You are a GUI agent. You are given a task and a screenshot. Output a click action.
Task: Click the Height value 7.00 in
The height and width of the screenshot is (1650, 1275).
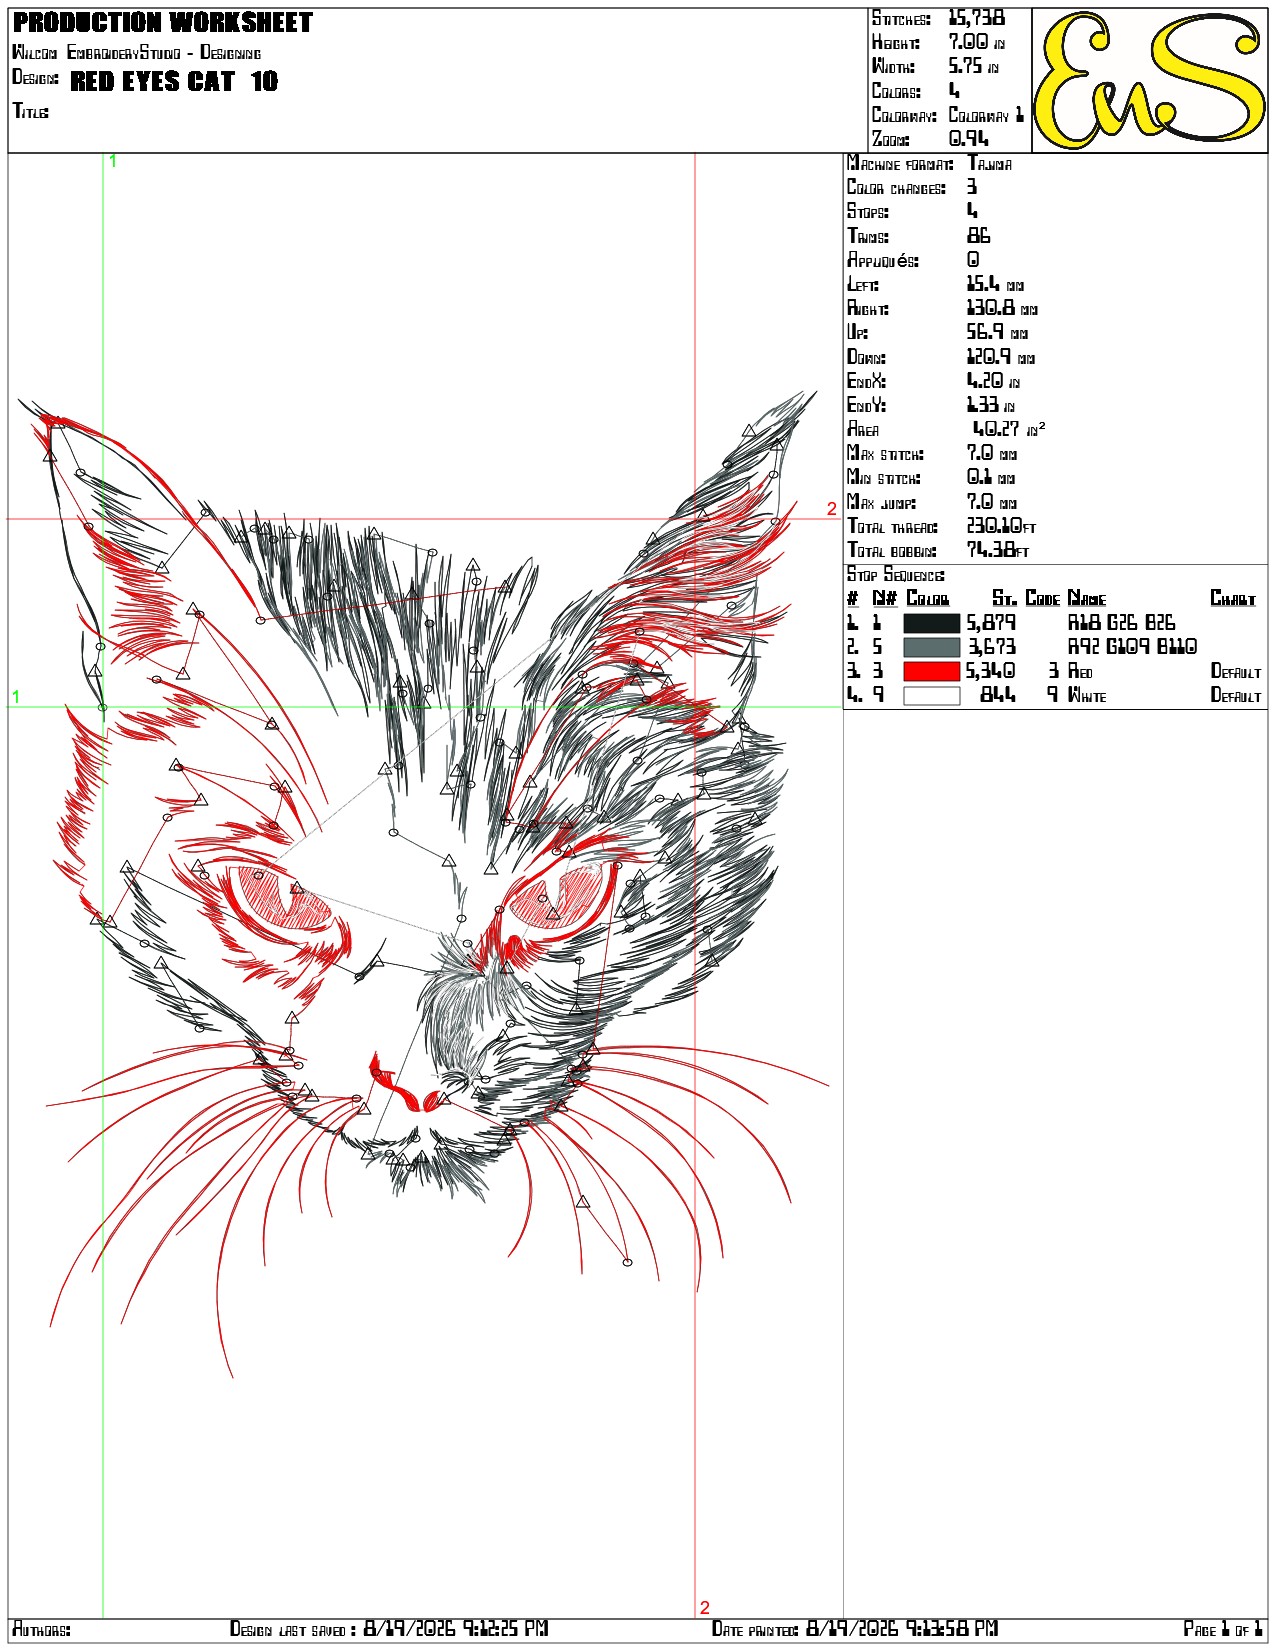click(976, 42)
